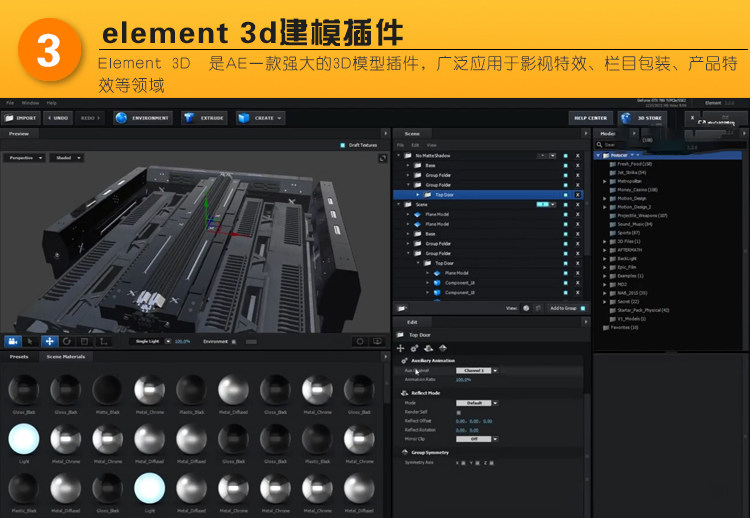Click the flag view icon next to View
This screenshot has width=750, height=518.
point(538,309)
